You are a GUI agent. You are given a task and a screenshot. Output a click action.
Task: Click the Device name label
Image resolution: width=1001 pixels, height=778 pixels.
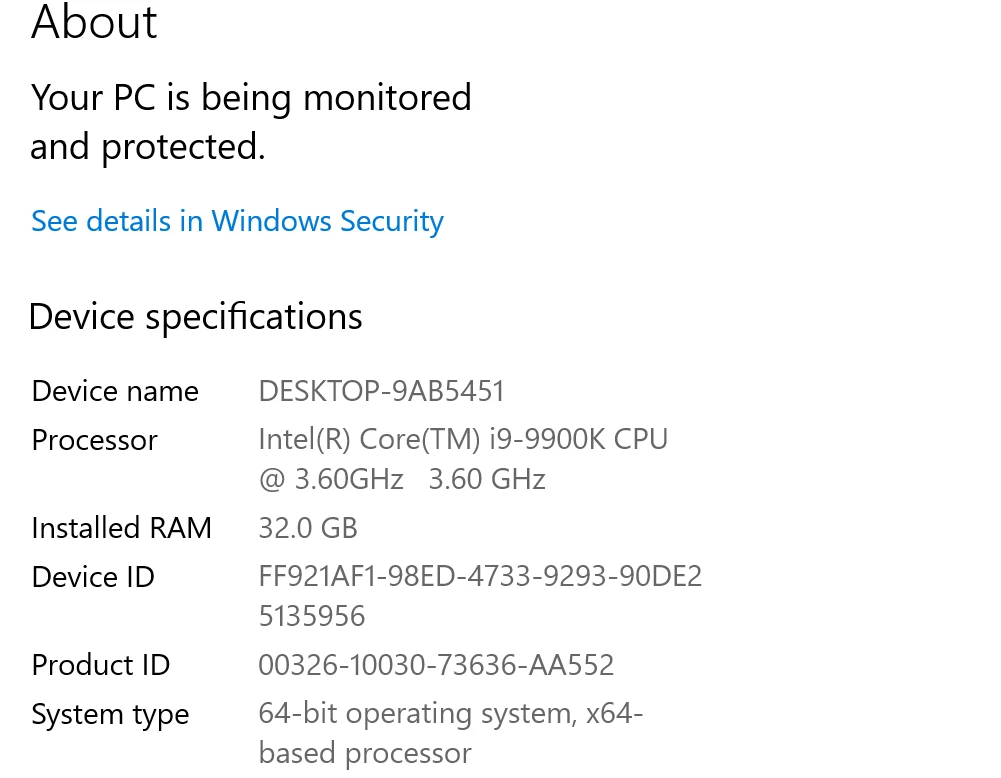(x=115, y=391)
